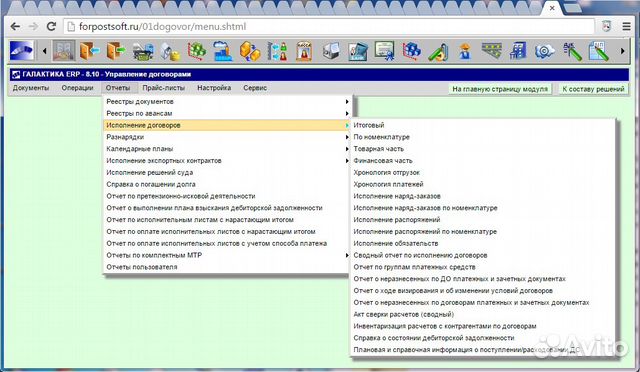
Task: Click the forpostsoft.ru address bar
Action: pos(329,27)
